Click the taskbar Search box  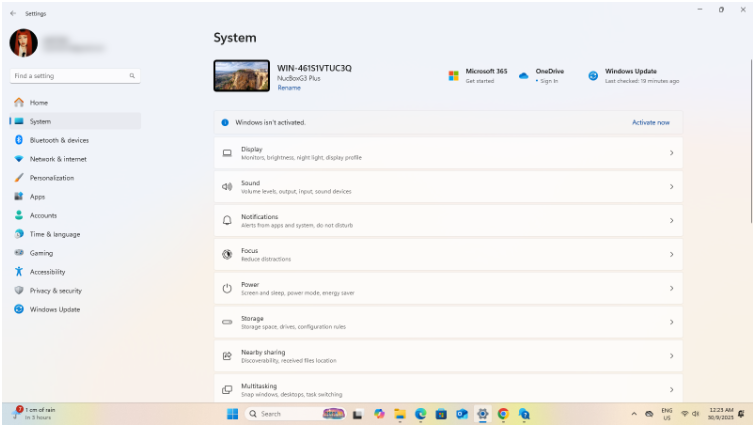coord(296,414)
